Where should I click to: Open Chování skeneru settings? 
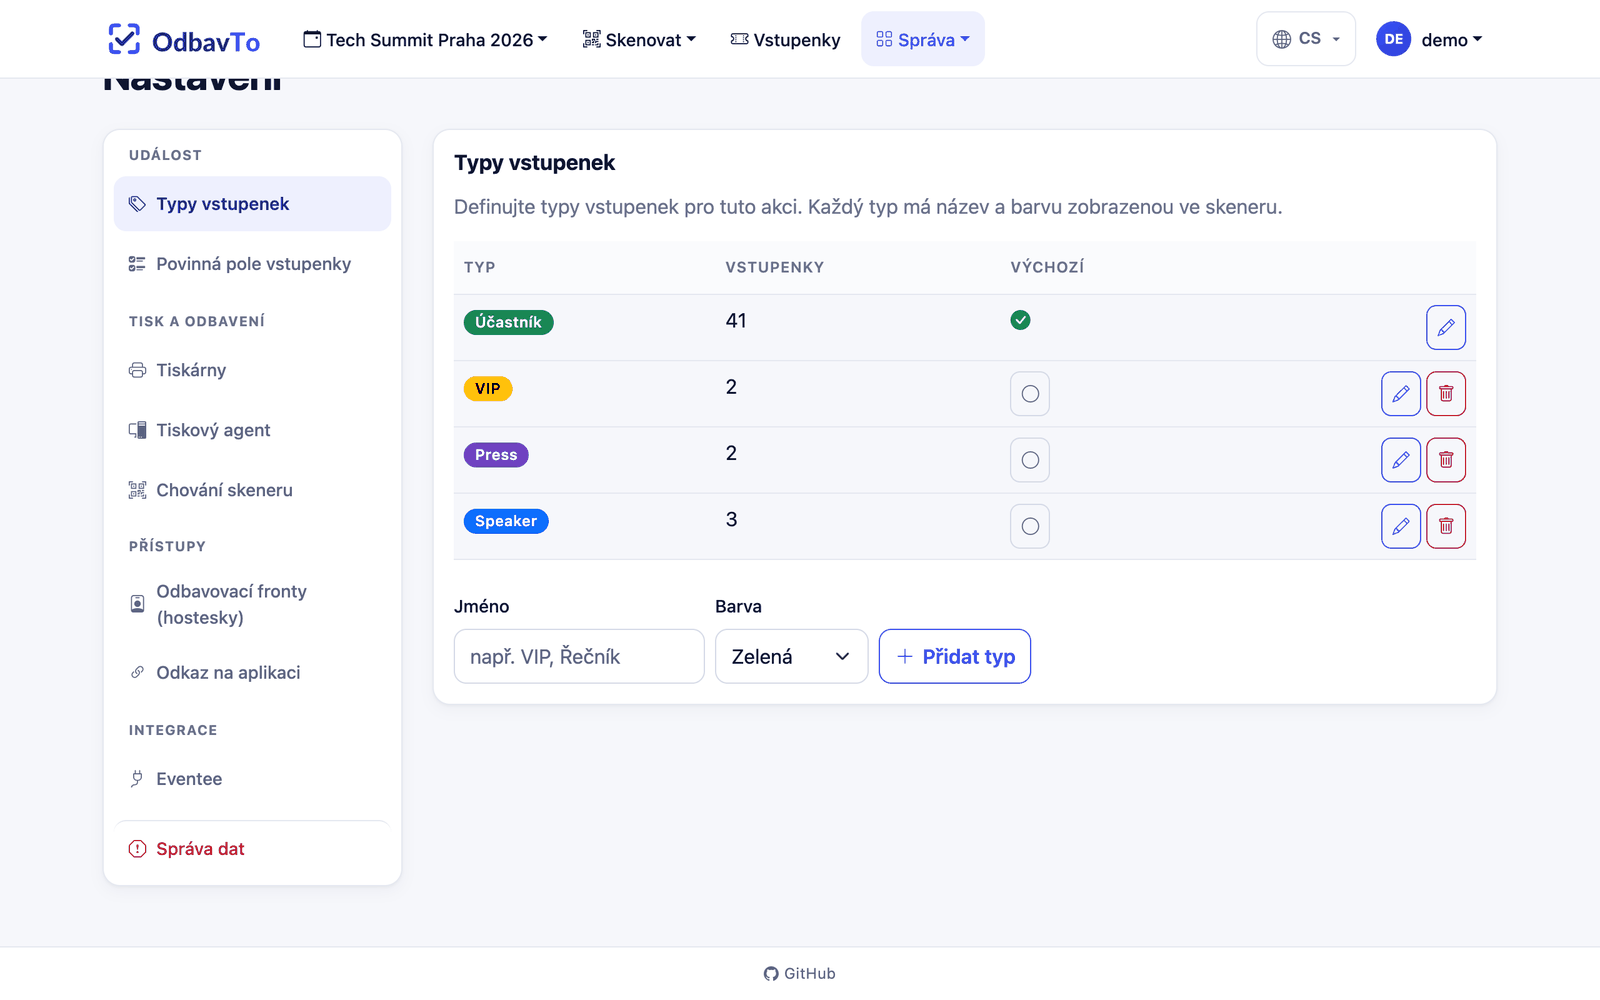pyautogui.click(x=252, y=490)
